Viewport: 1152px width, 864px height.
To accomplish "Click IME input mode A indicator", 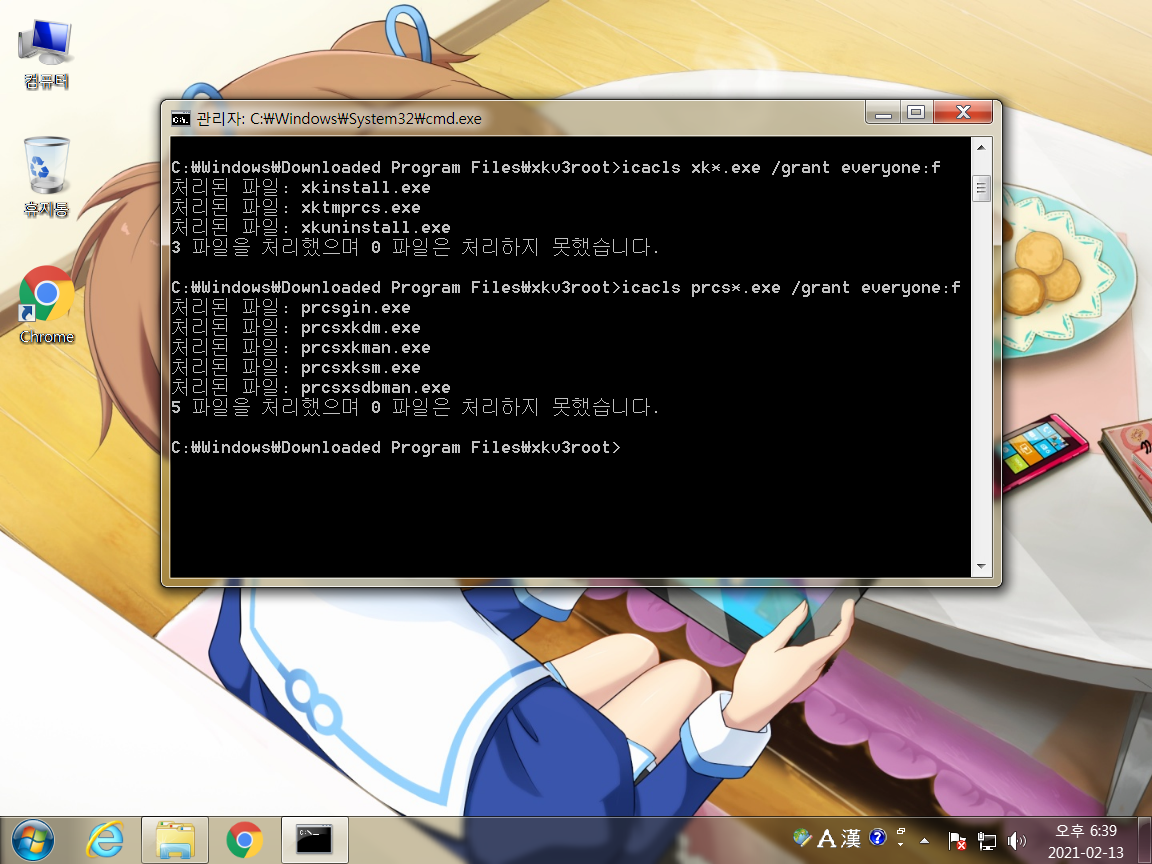I will pyautogui.click(x=827, y=838).
